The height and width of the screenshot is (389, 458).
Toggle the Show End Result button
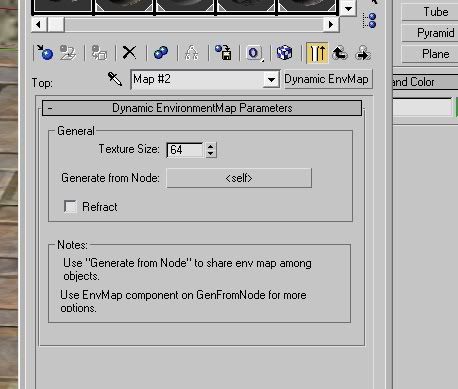317,53
